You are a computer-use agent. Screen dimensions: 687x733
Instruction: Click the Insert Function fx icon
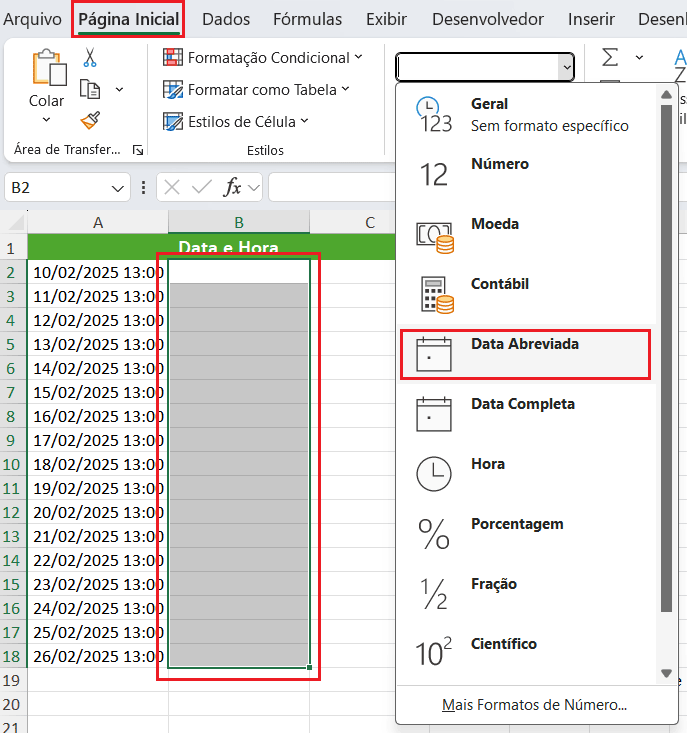(232, 187)
